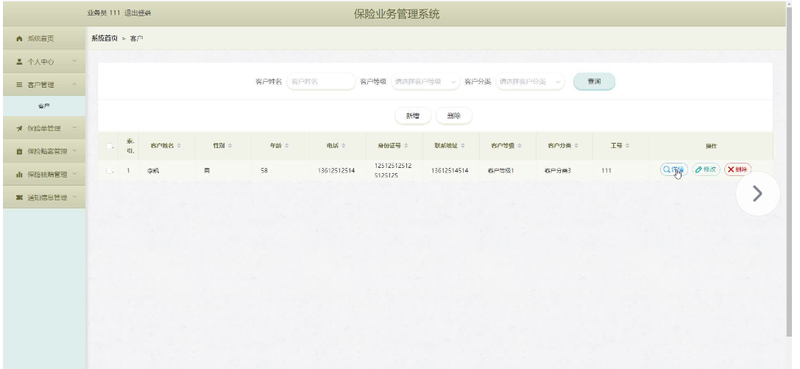Click the 查询 search button
This screenshot has height=369, width=800.
[x=594, y=81]
